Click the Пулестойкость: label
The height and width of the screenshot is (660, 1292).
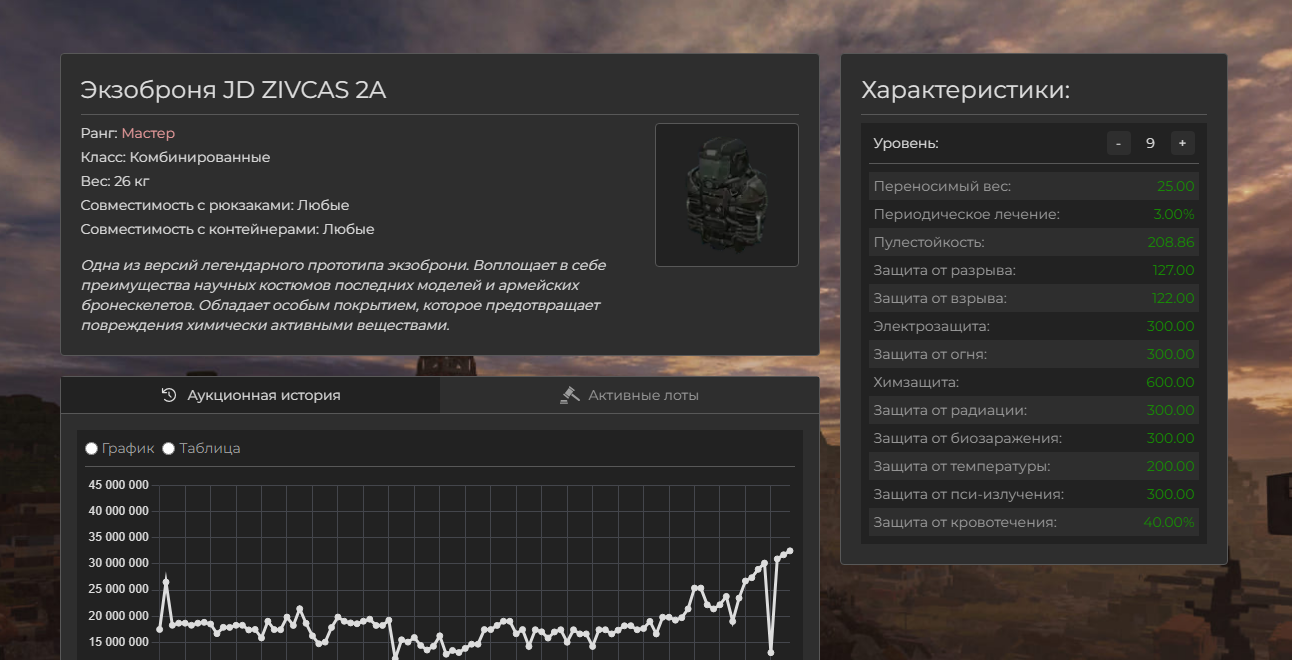pyautogui.click(x=929, y=242)
